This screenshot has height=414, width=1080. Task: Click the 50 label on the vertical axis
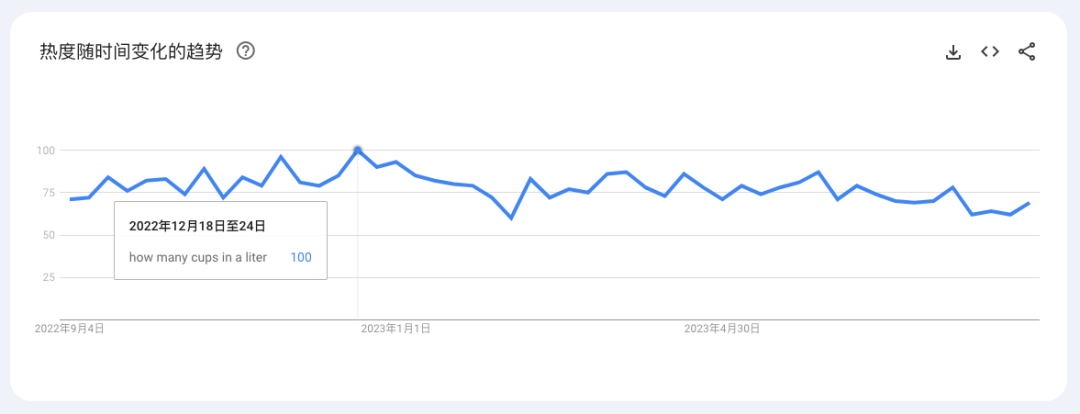click(x=47, y=235)
